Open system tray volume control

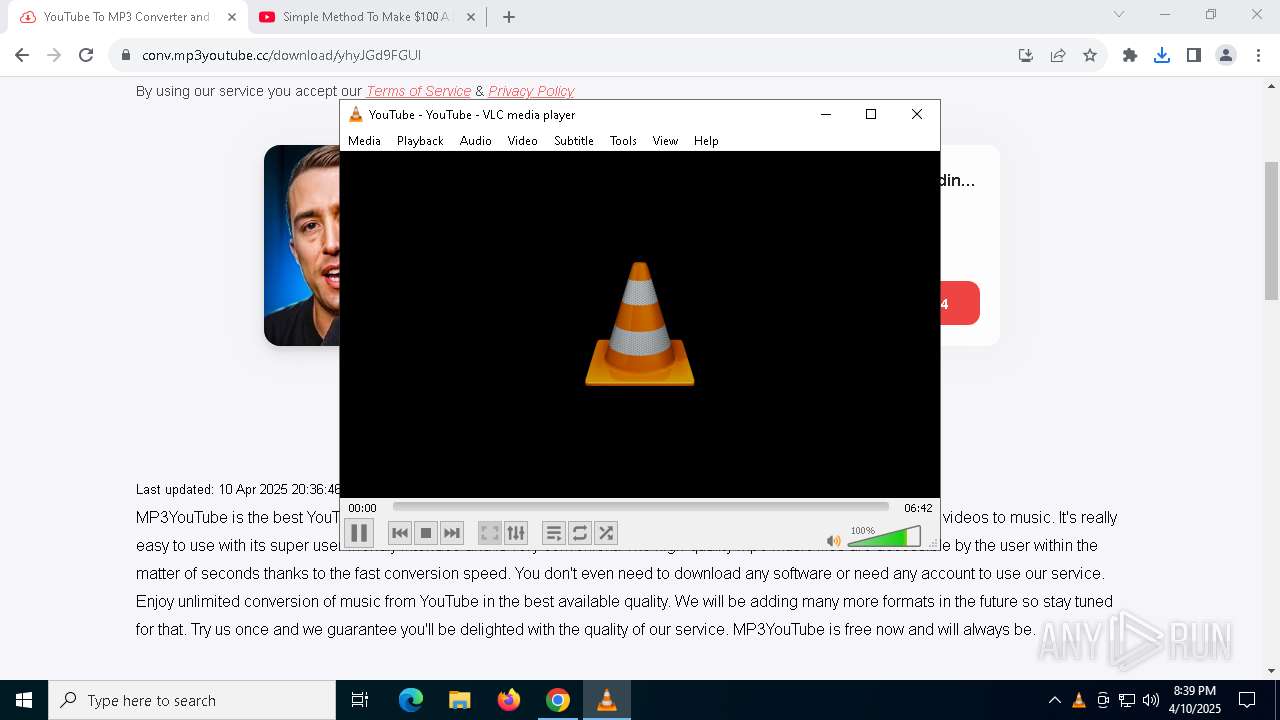tap(1151, 700)
